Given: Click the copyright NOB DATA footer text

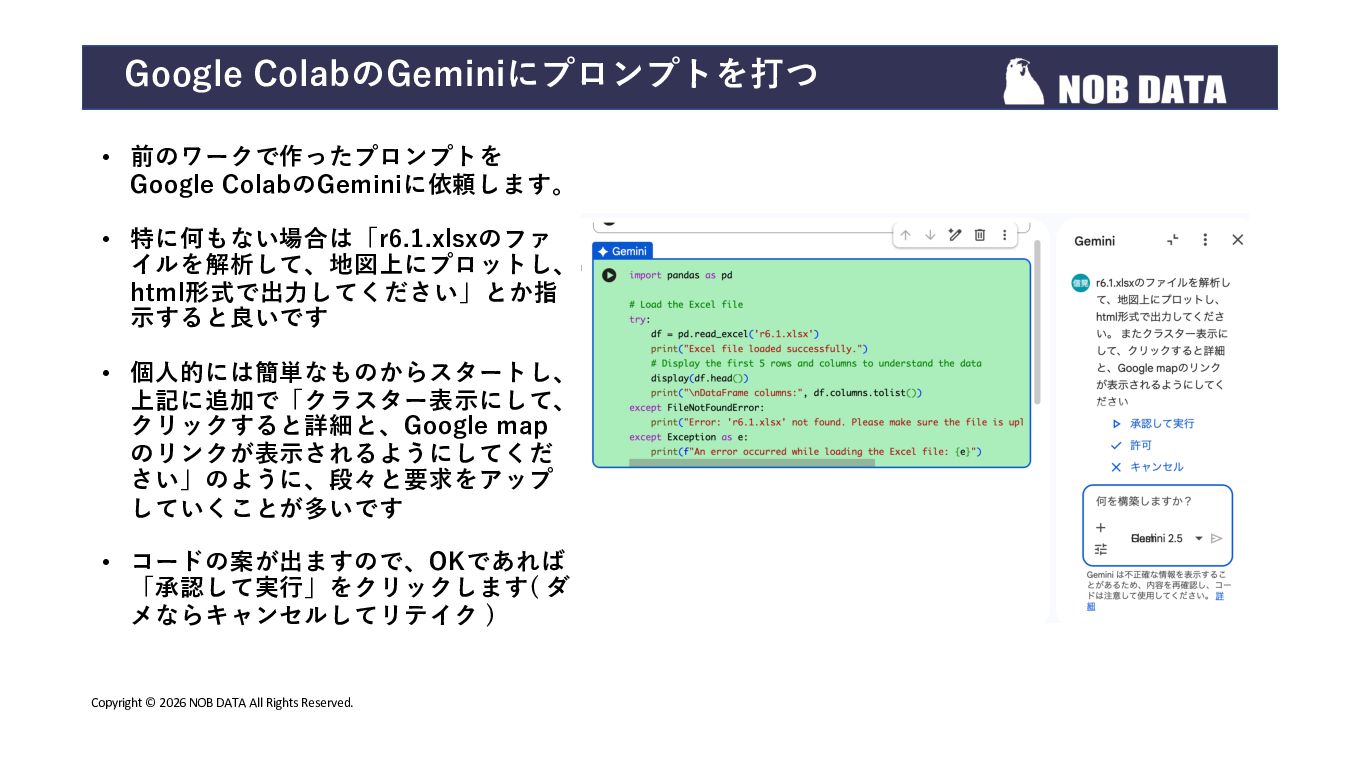Looking at the screenshot, I should tap(222, 702).
